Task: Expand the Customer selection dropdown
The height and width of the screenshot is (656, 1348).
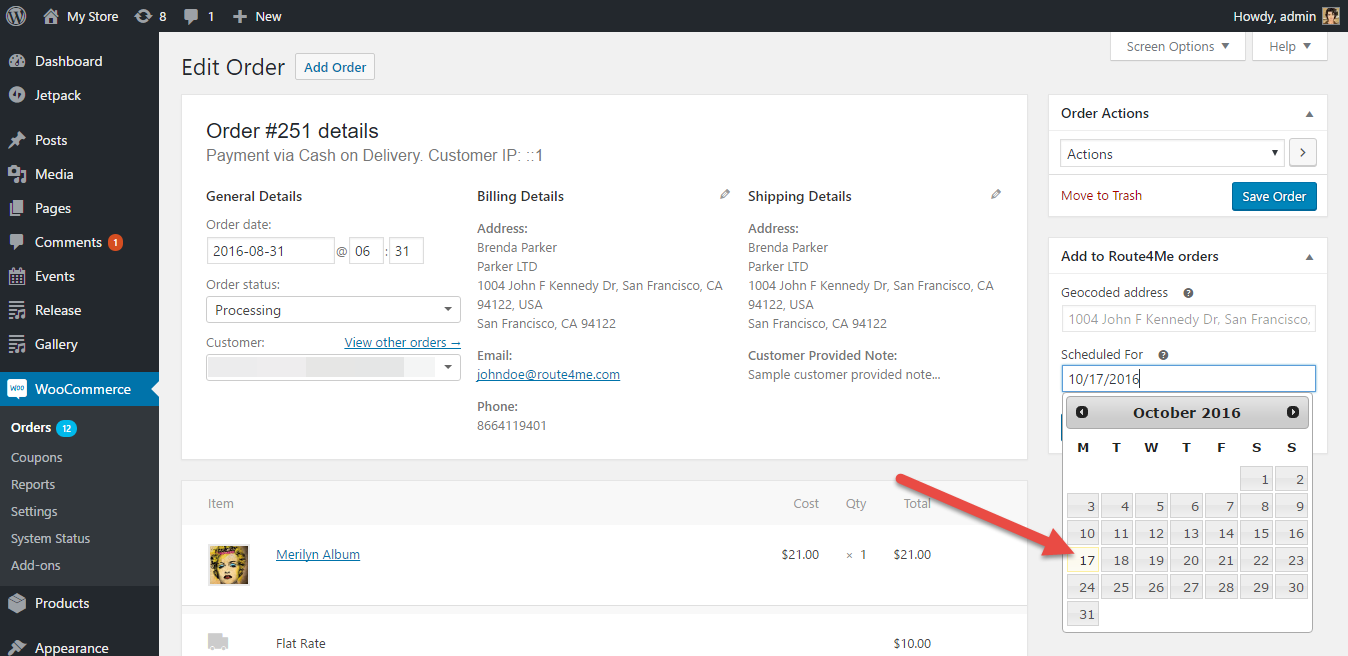Action: tap(333, 367)
